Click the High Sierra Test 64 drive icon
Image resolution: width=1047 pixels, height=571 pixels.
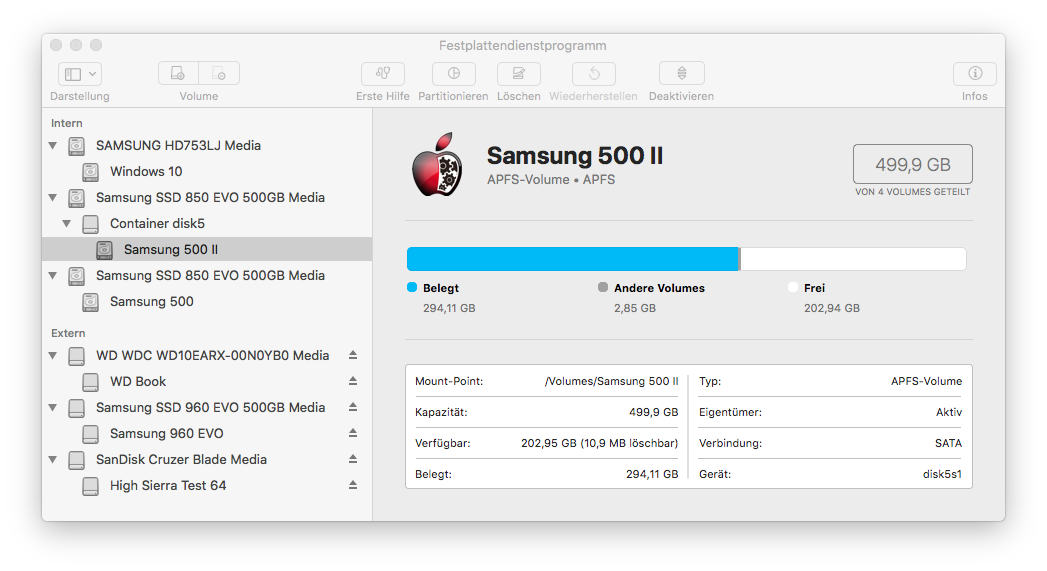pos(91,486)
